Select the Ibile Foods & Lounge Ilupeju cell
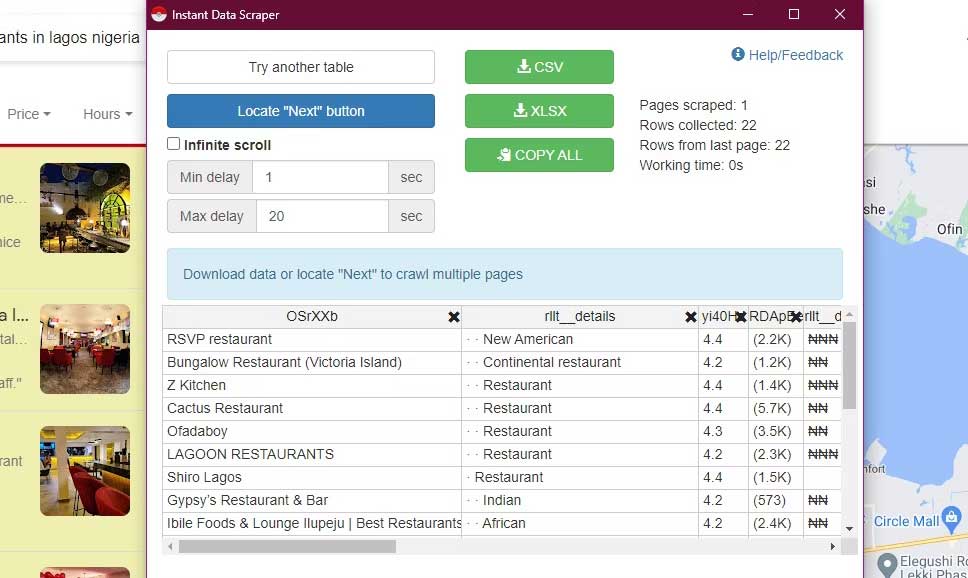Image resolution: width=968 pixels, height=578 pixels. click(x=312, y=524)
